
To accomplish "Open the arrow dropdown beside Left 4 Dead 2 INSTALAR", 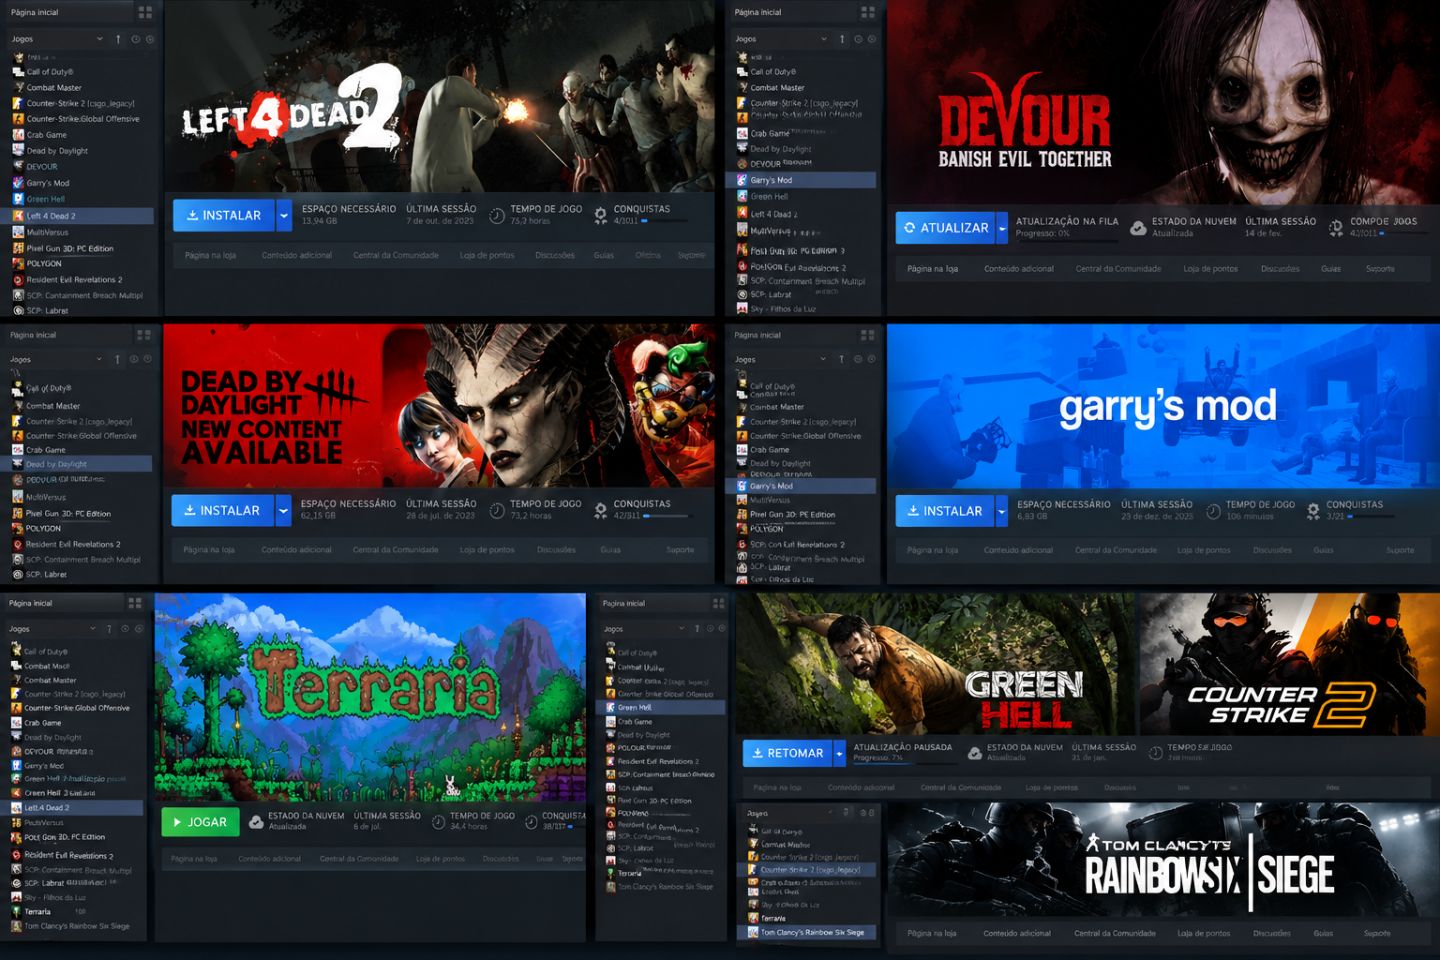I will point(284,215).
